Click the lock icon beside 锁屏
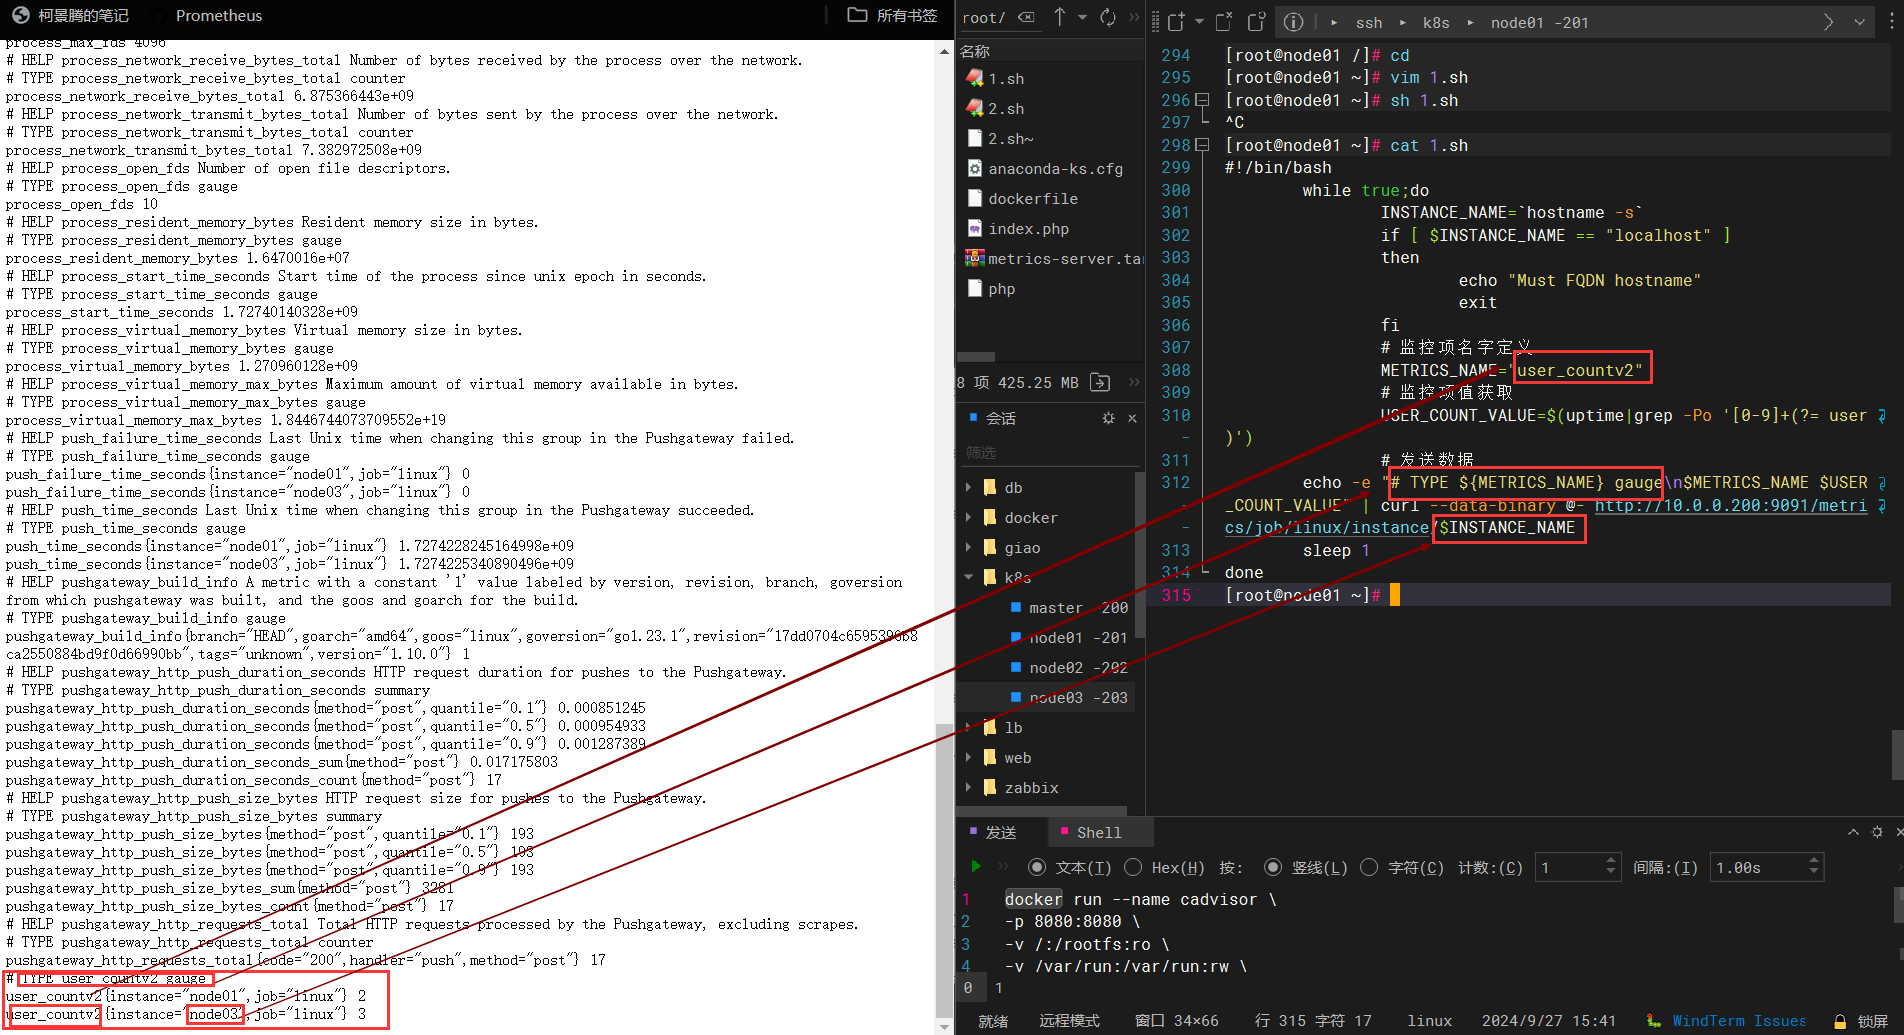The image size is (1904, 1035). coord(1840,1021)
